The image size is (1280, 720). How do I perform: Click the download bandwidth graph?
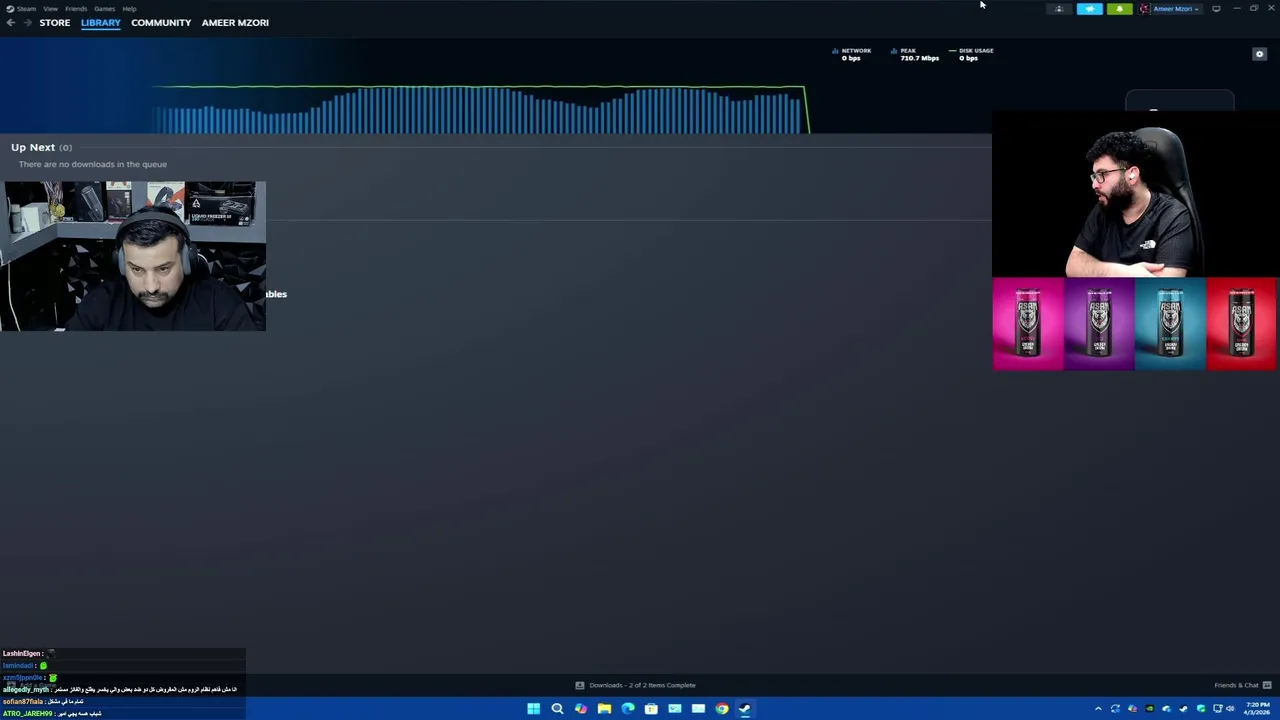coord(480,109)
